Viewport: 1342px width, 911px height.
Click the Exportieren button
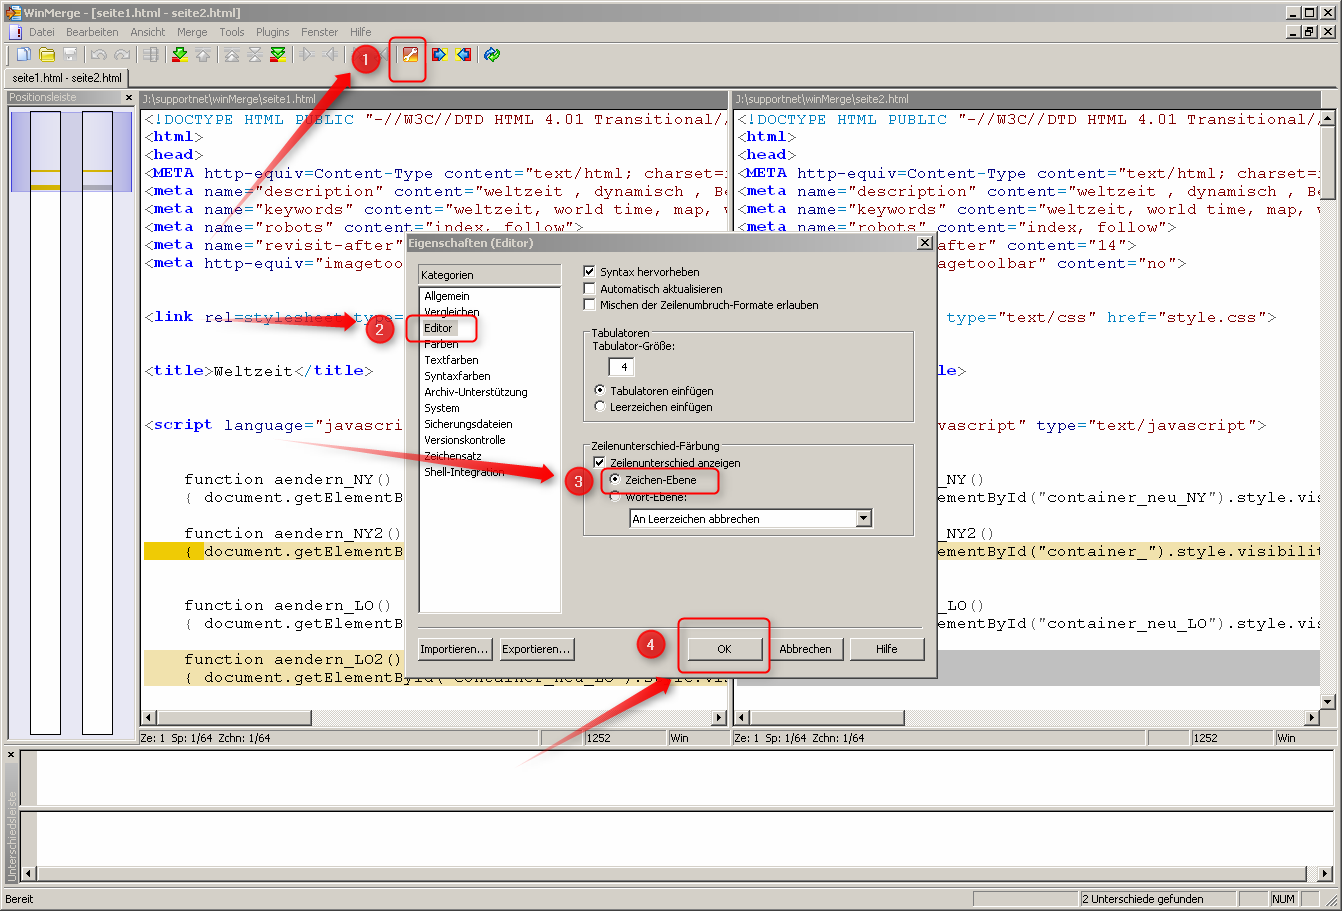coord(536,648)
